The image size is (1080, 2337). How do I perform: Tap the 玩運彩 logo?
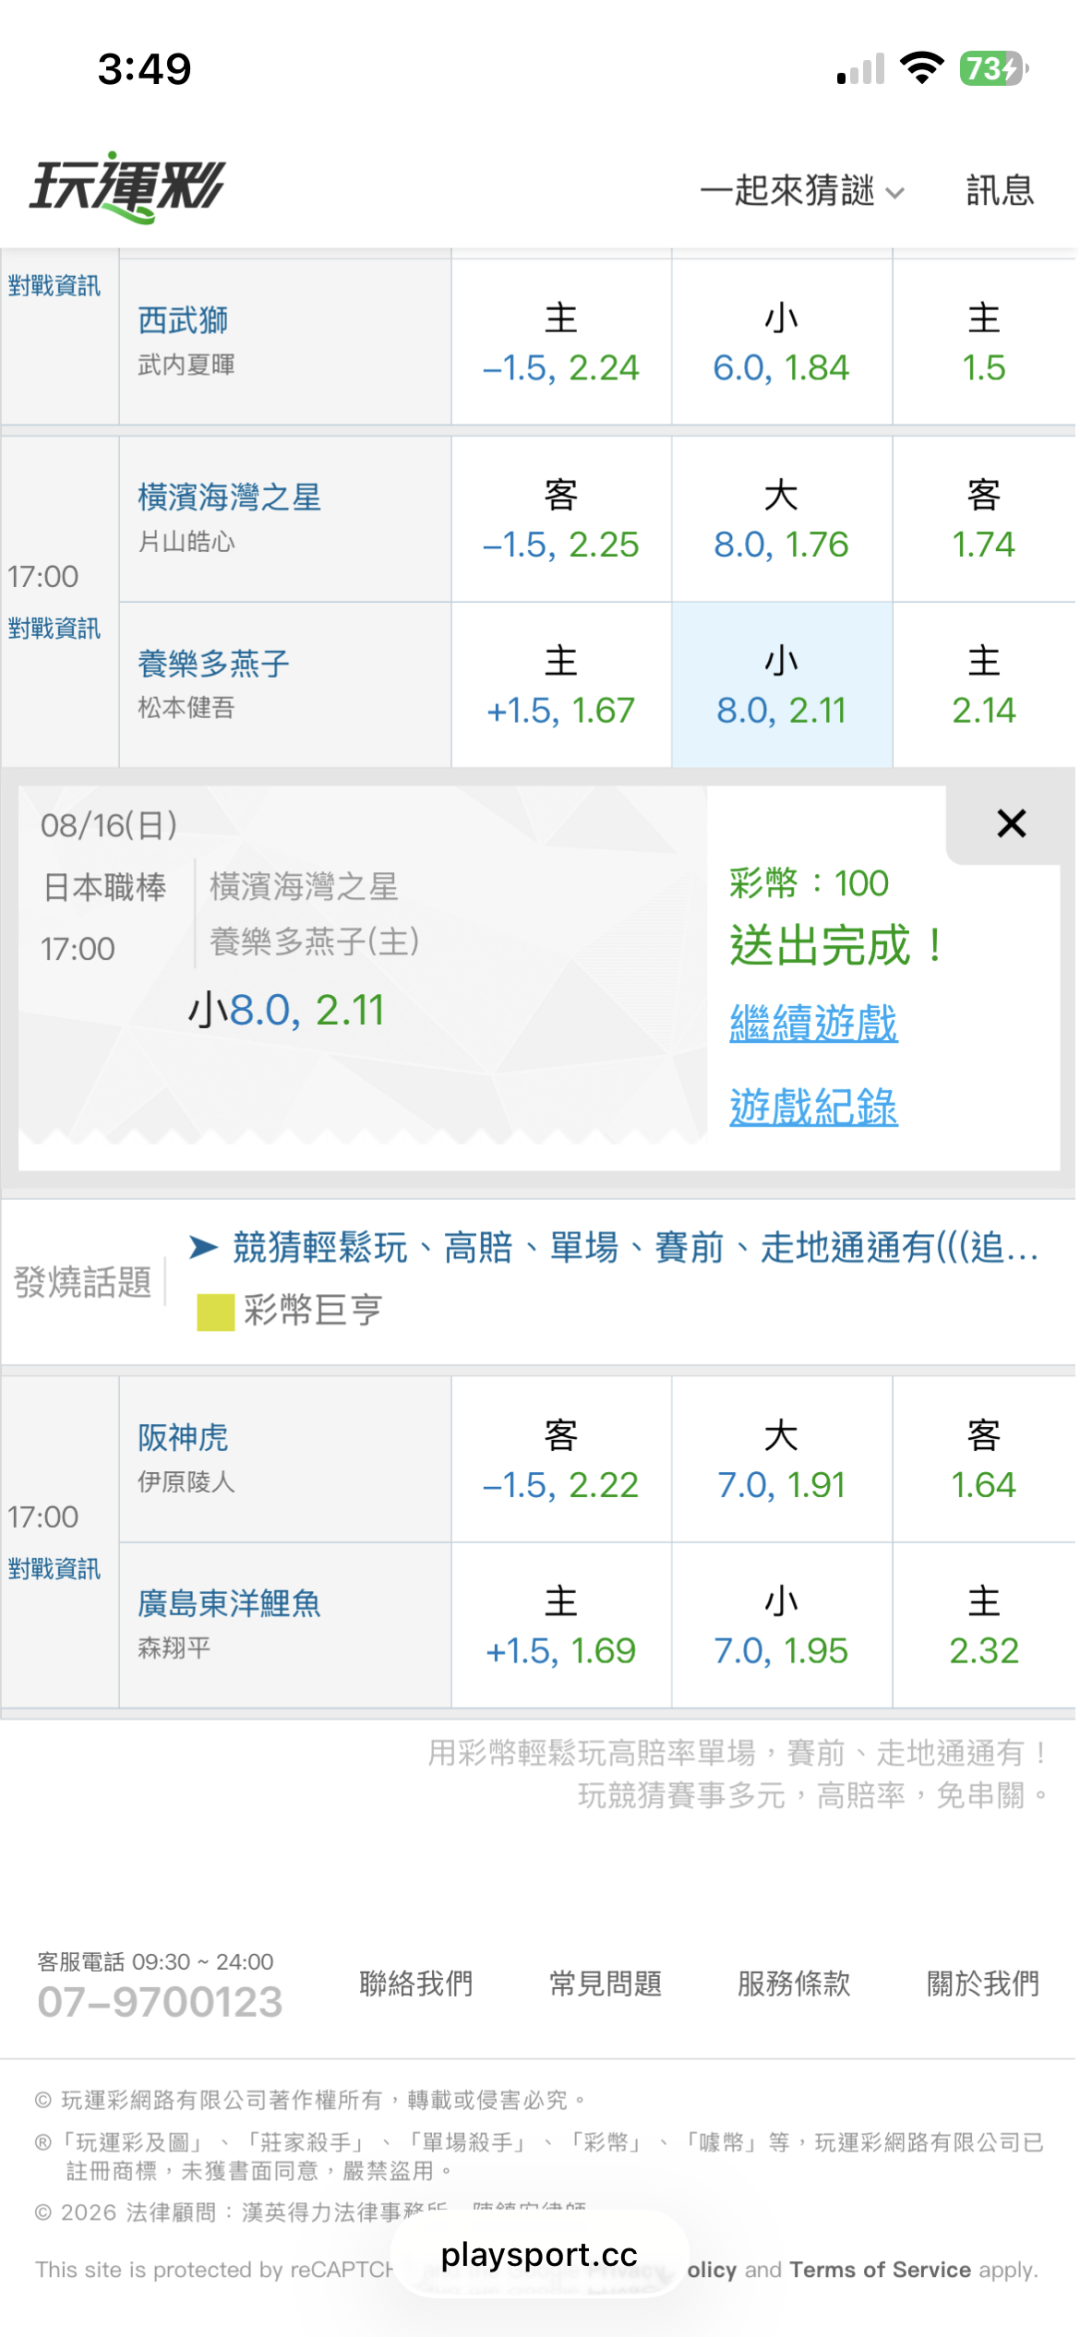(x=127, y=187)
